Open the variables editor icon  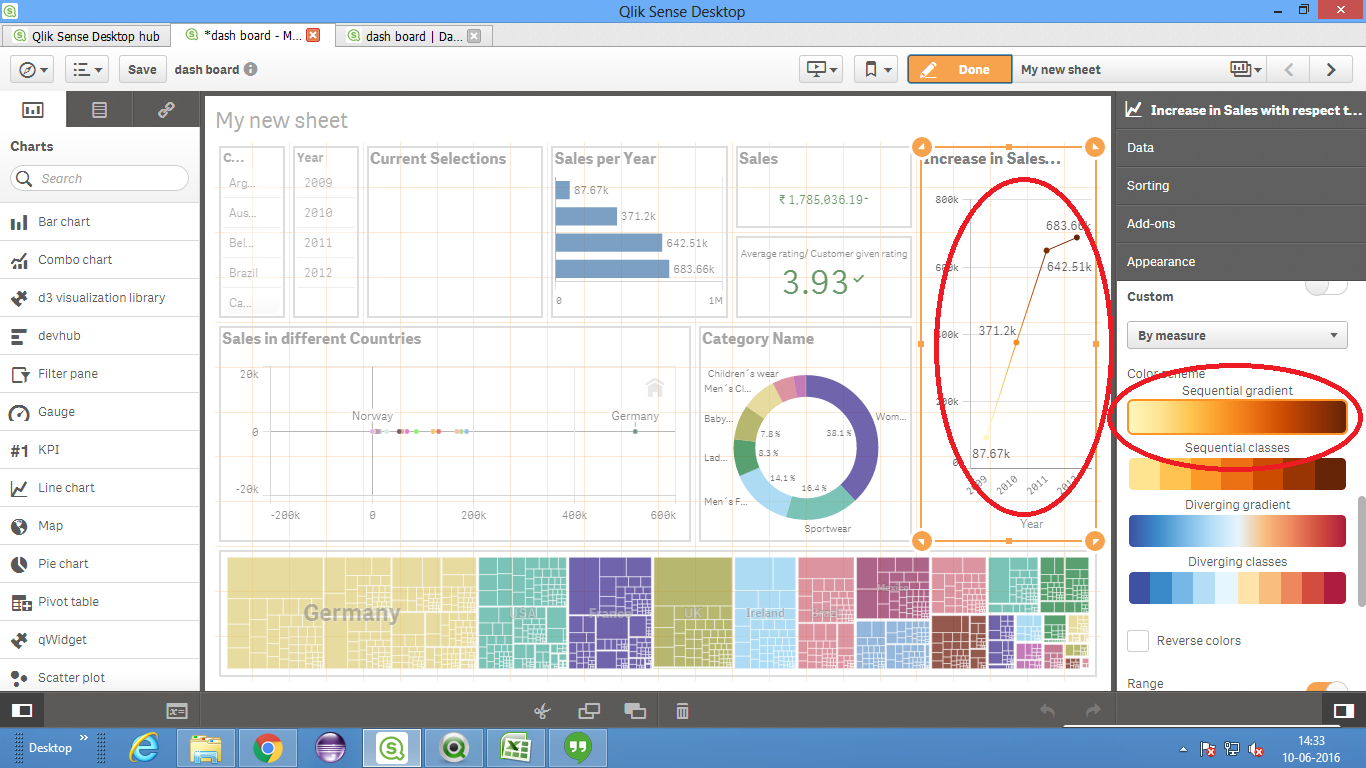177,711
